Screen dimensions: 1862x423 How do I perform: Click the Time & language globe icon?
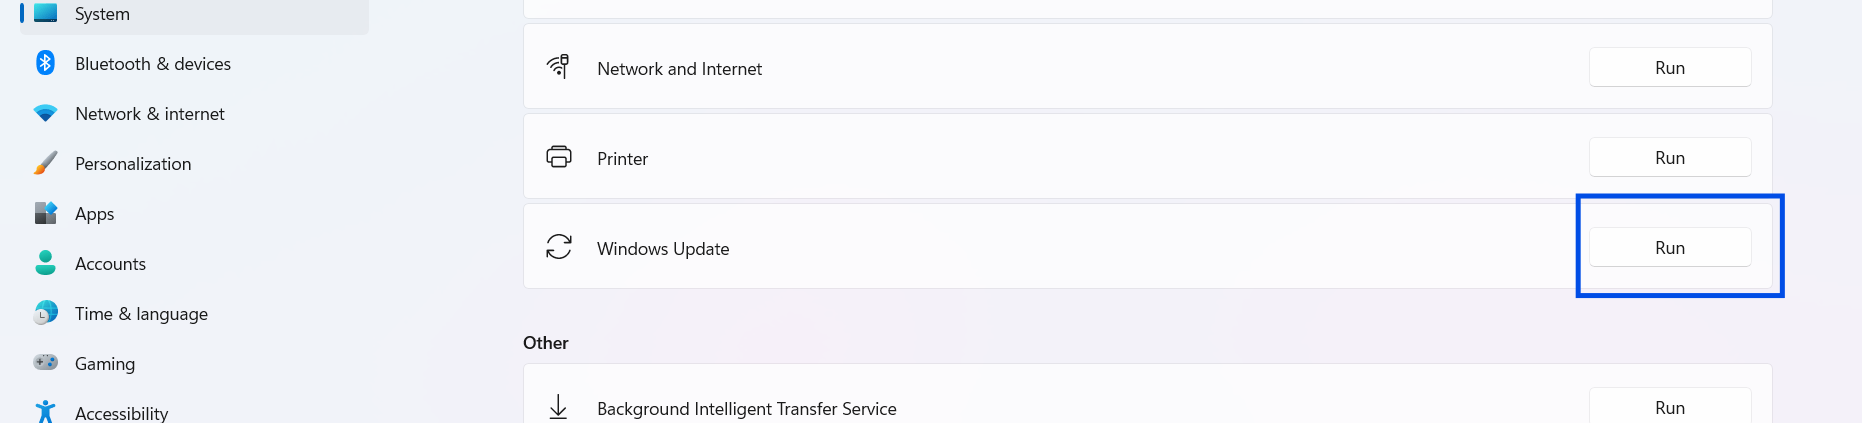(45, 313)
